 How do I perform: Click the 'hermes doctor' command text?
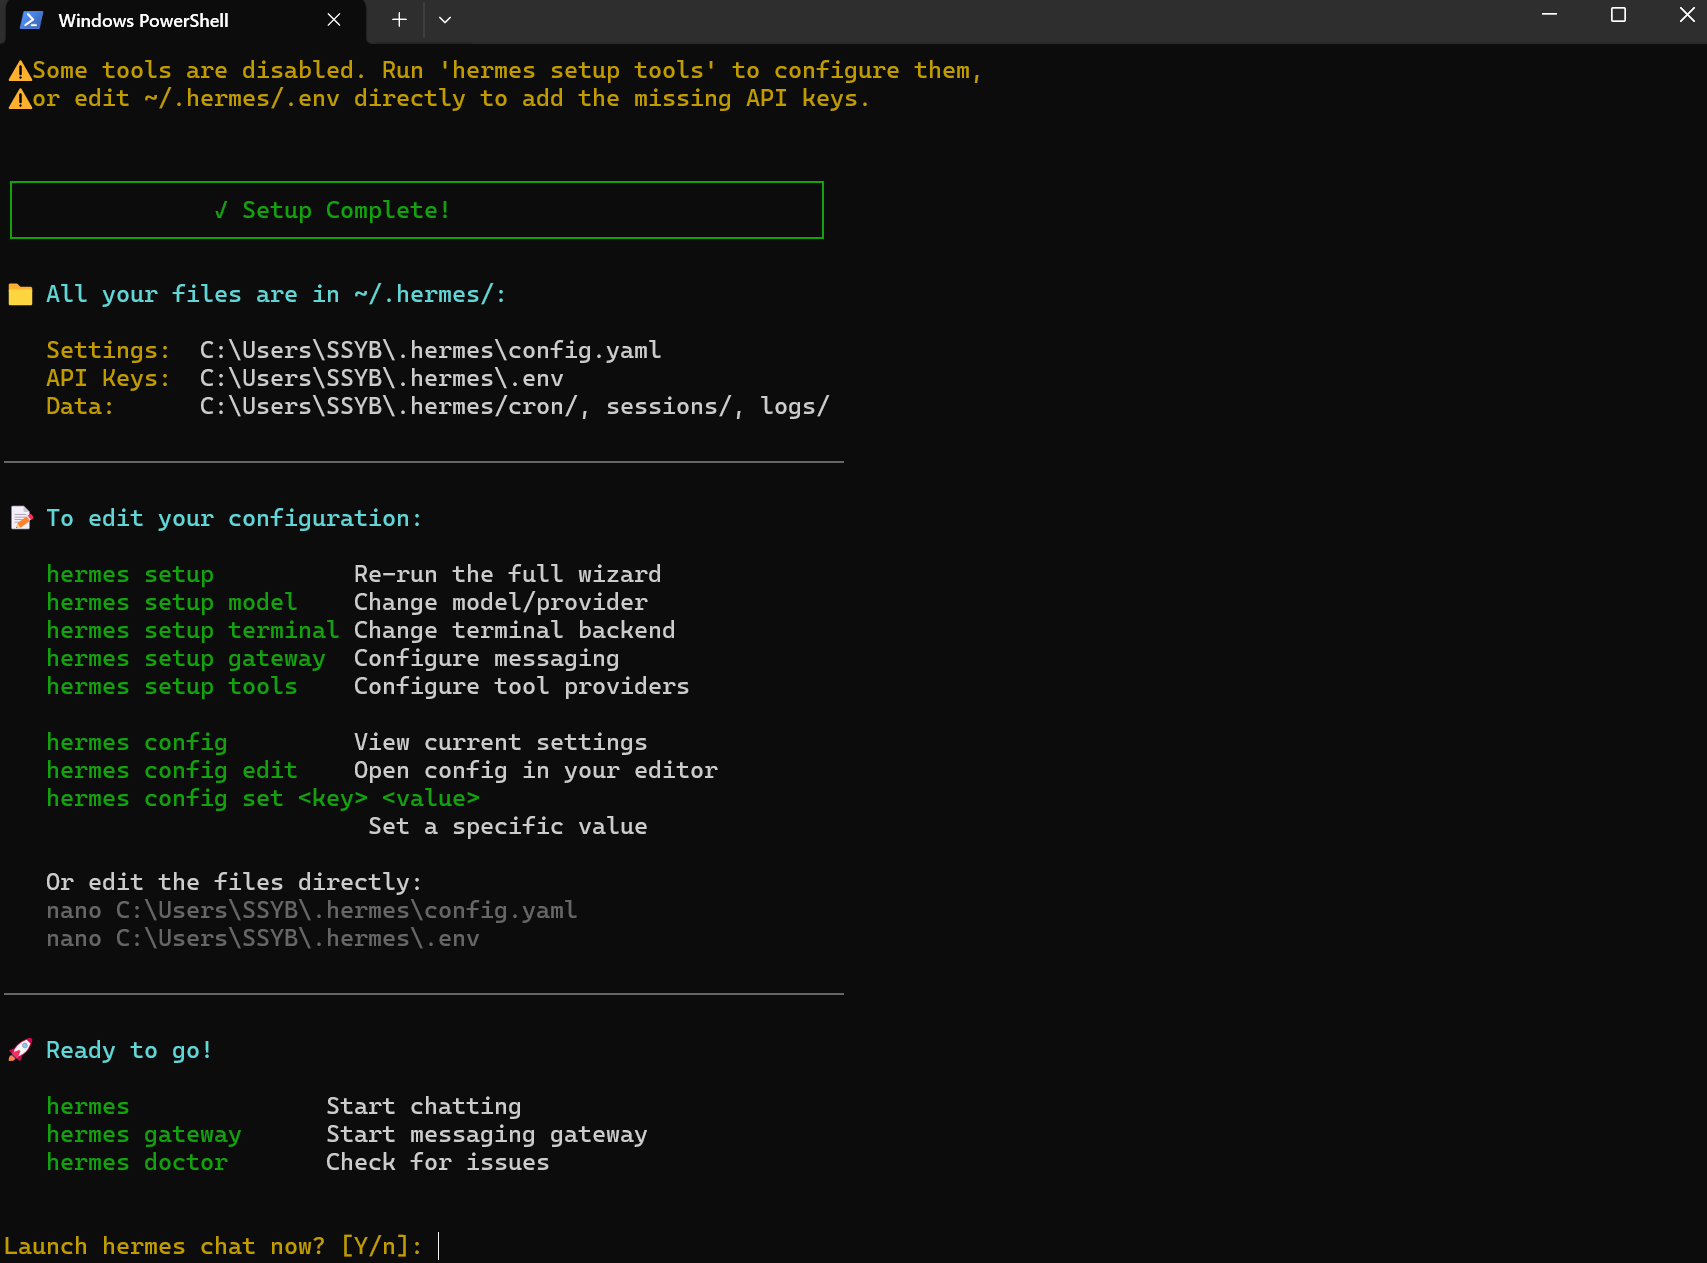(x=136, y=1162)
